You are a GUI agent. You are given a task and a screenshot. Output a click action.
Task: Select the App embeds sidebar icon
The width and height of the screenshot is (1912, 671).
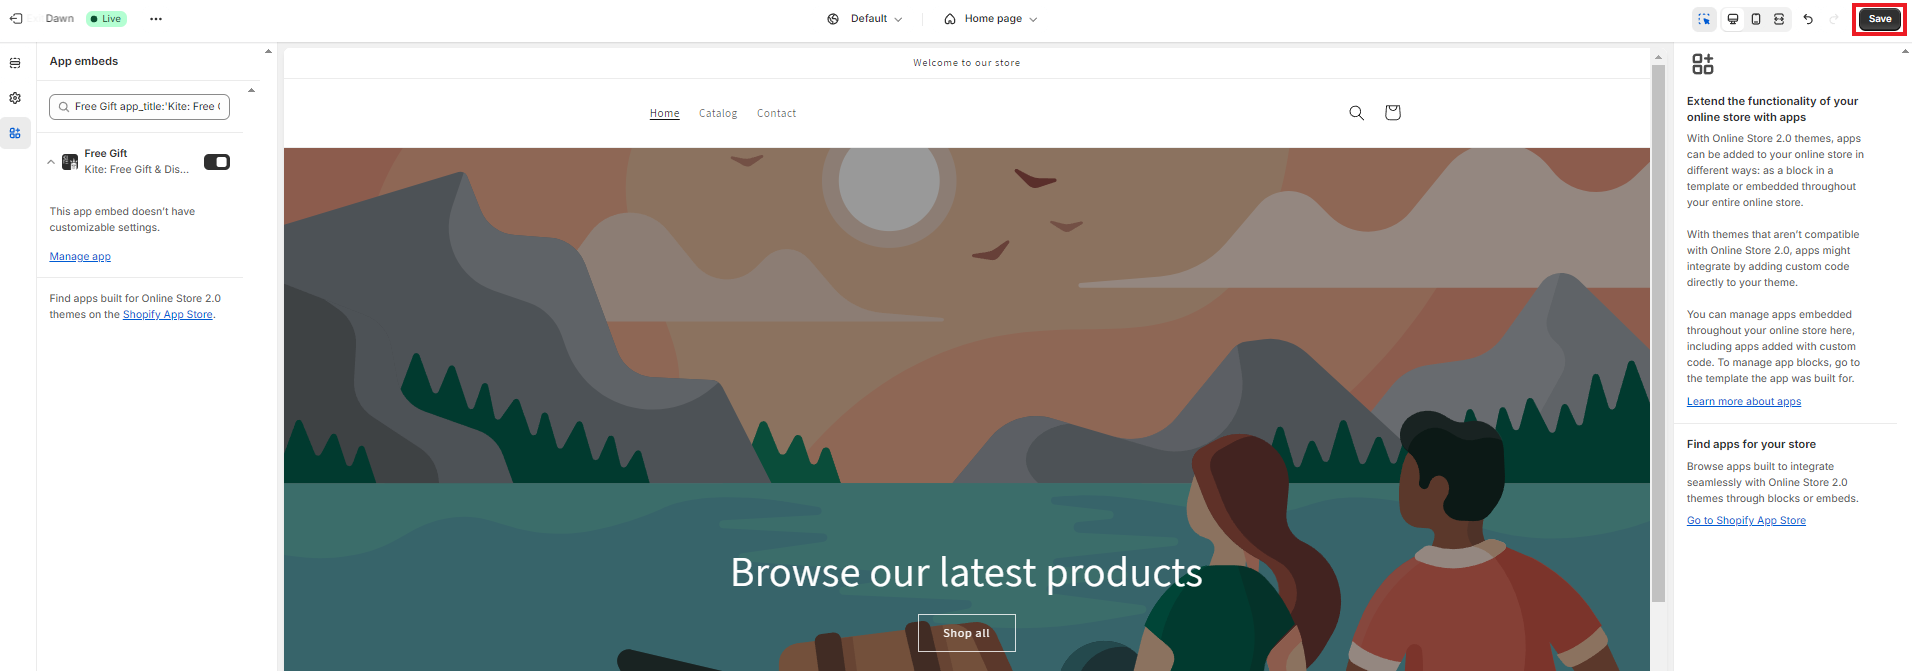[15, 133]
